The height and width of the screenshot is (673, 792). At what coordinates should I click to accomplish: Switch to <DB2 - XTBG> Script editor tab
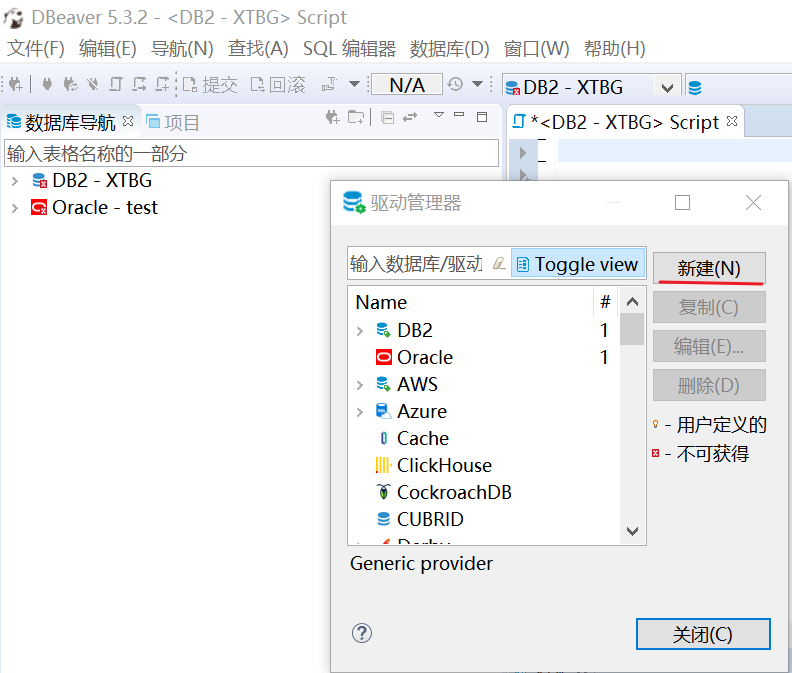(624, 122)
